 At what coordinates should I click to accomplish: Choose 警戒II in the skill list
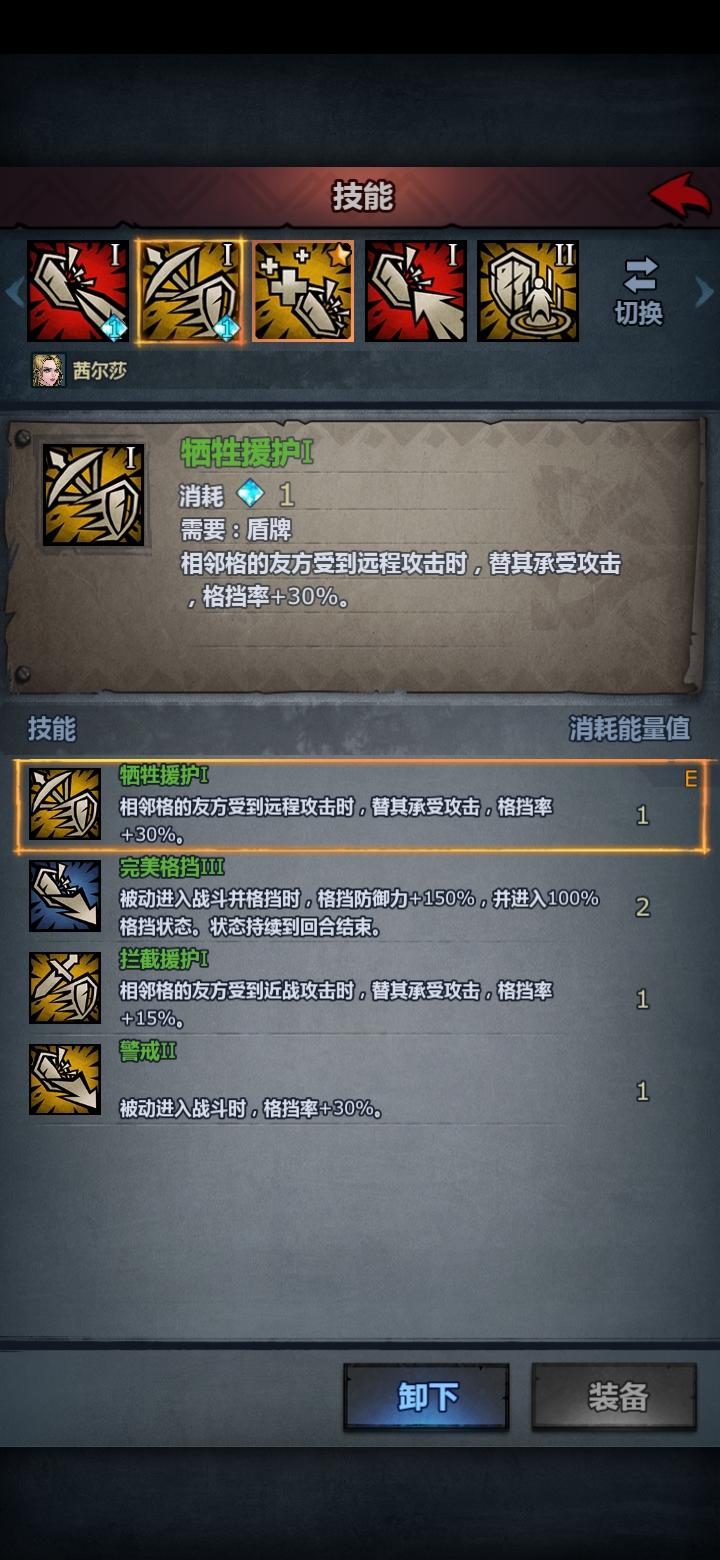(360, 1080)
